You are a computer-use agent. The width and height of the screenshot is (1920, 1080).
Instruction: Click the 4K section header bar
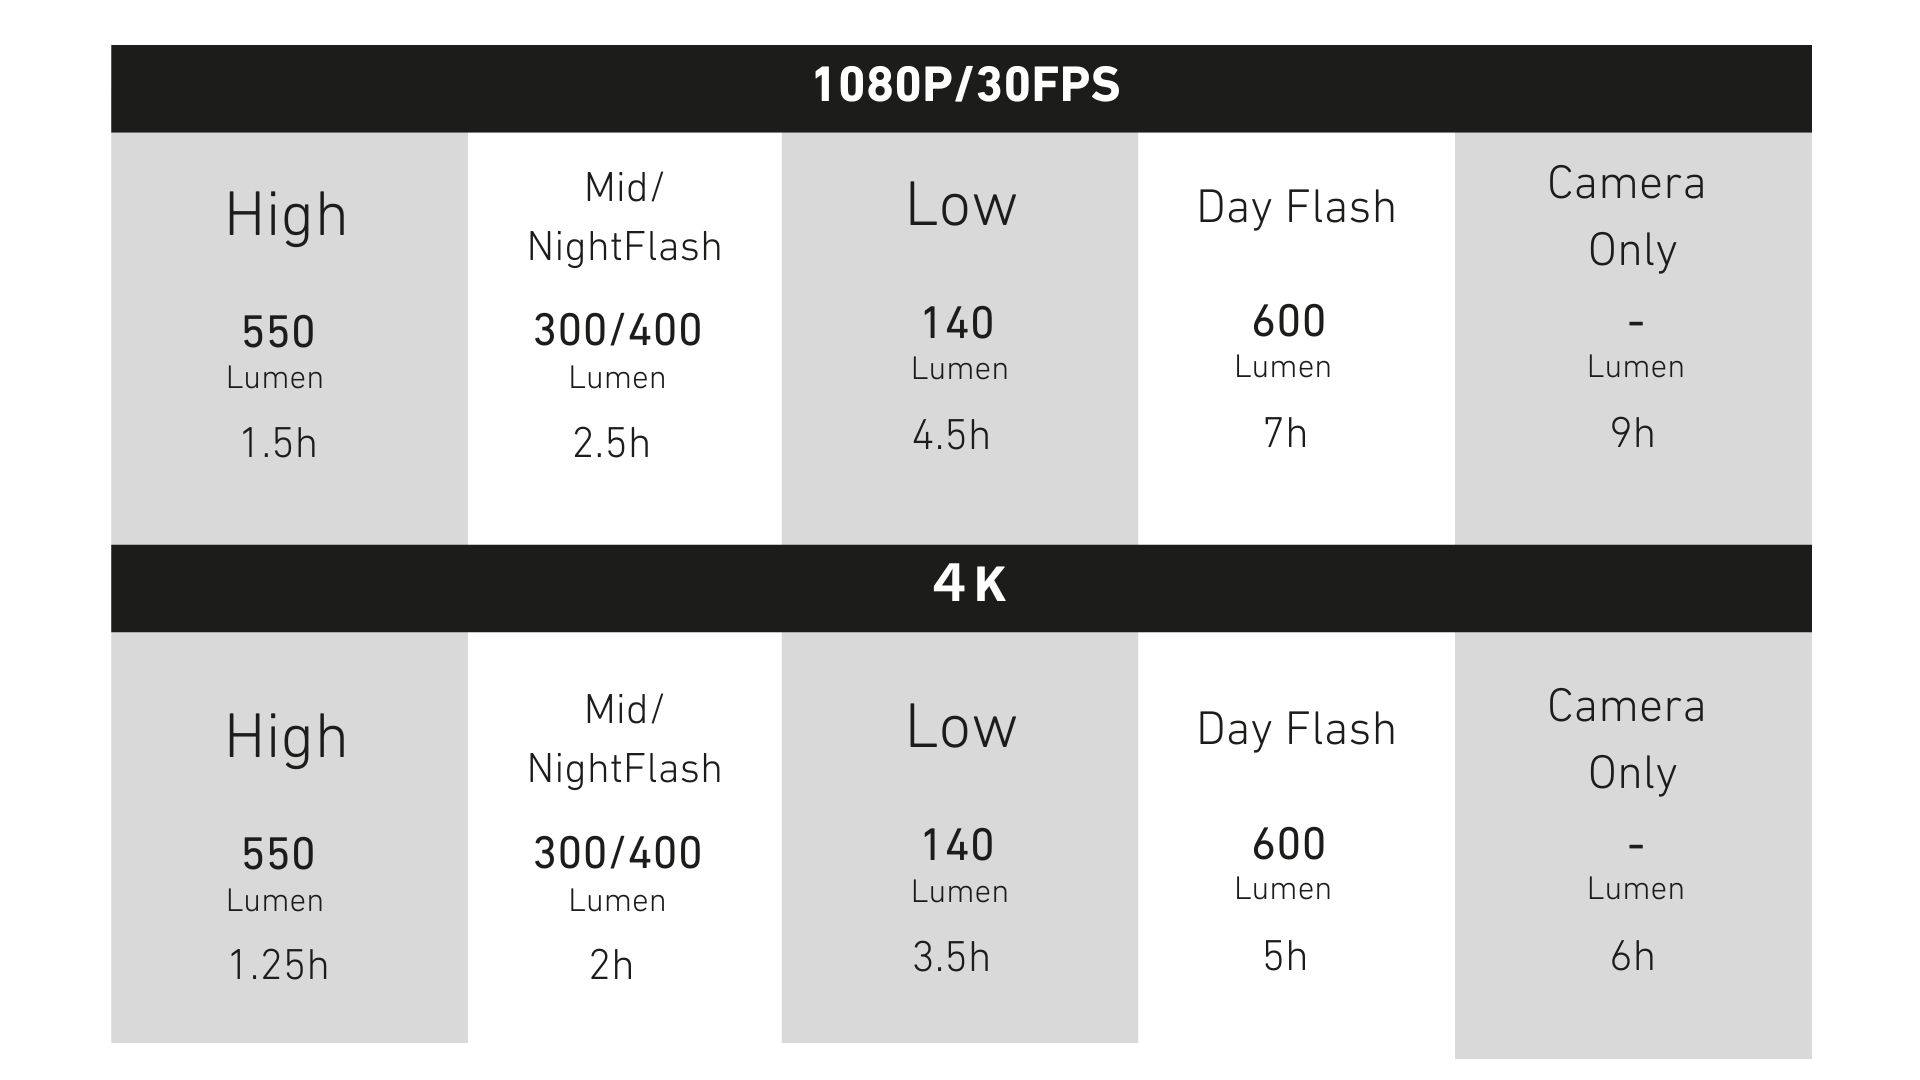coord(968,584)
